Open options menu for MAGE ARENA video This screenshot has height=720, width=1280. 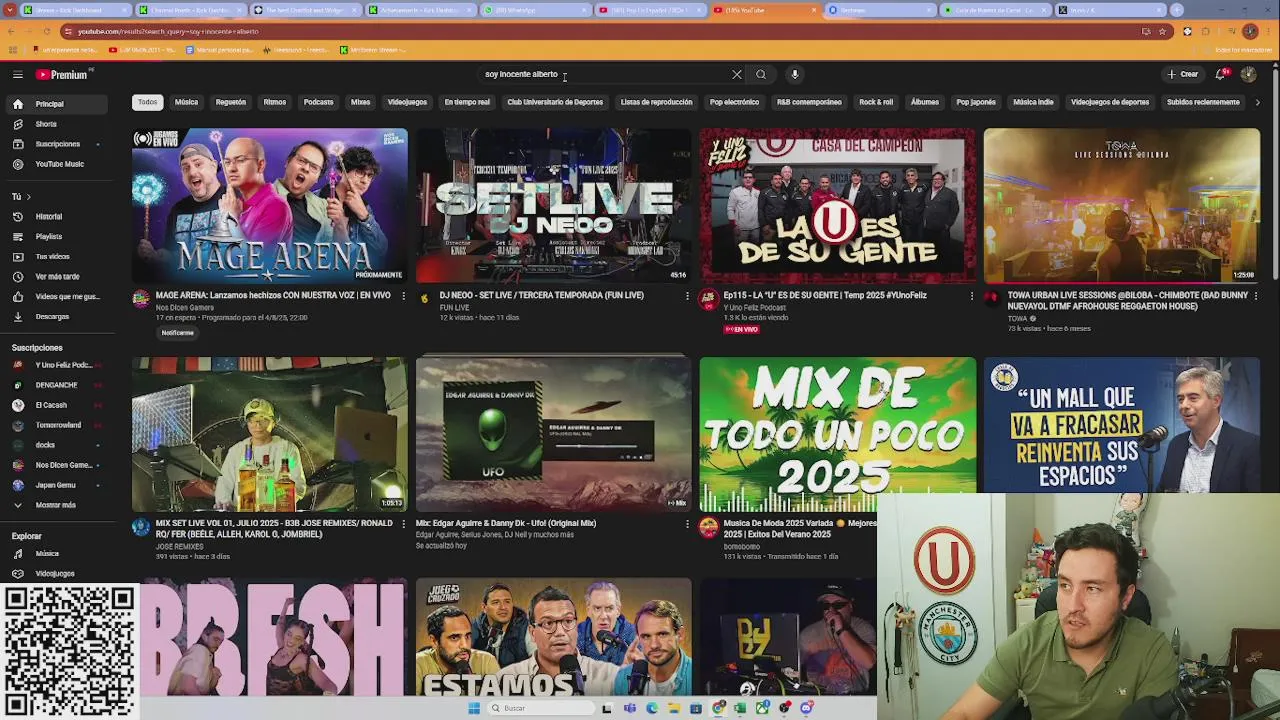point(403,296)
